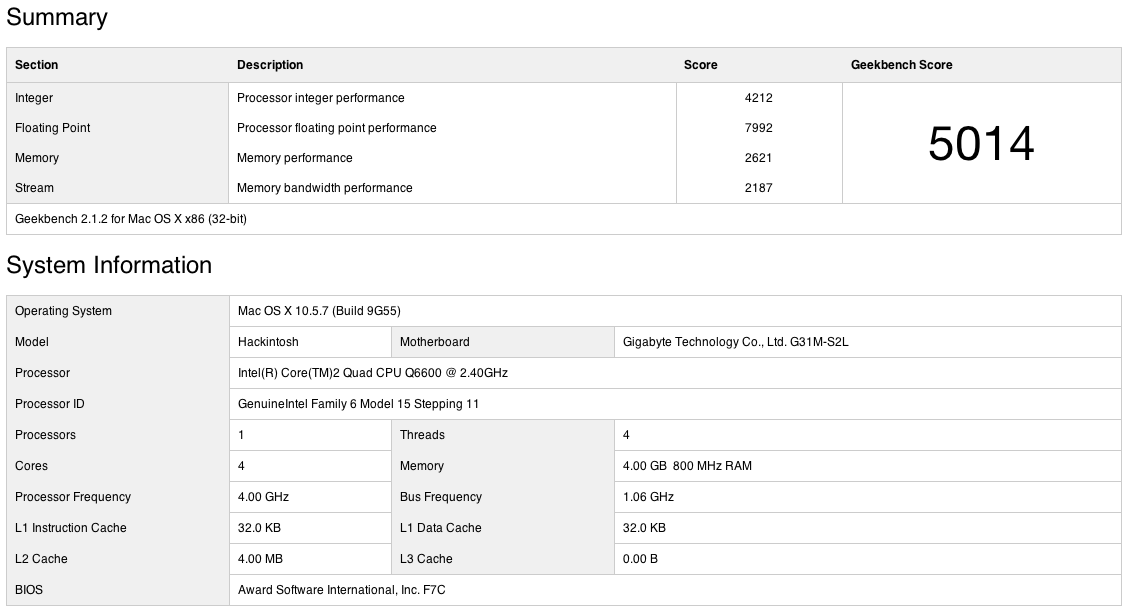Click the Gigabyte G31M-S2L motherboard value

point(735,342)
